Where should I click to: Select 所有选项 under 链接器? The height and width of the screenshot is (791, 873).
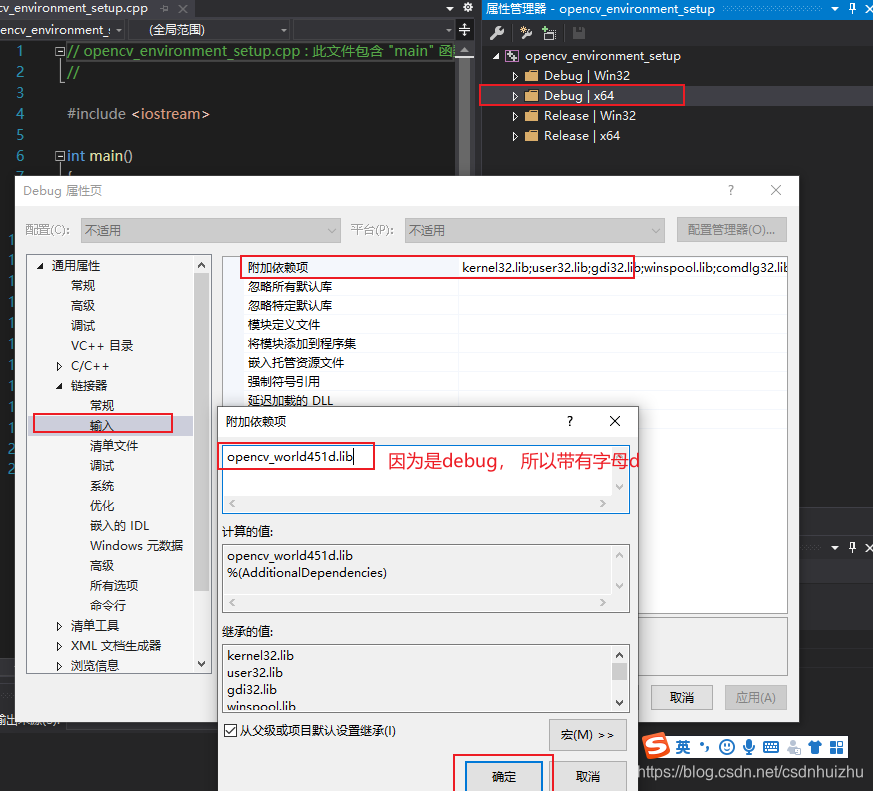(114, 586)
